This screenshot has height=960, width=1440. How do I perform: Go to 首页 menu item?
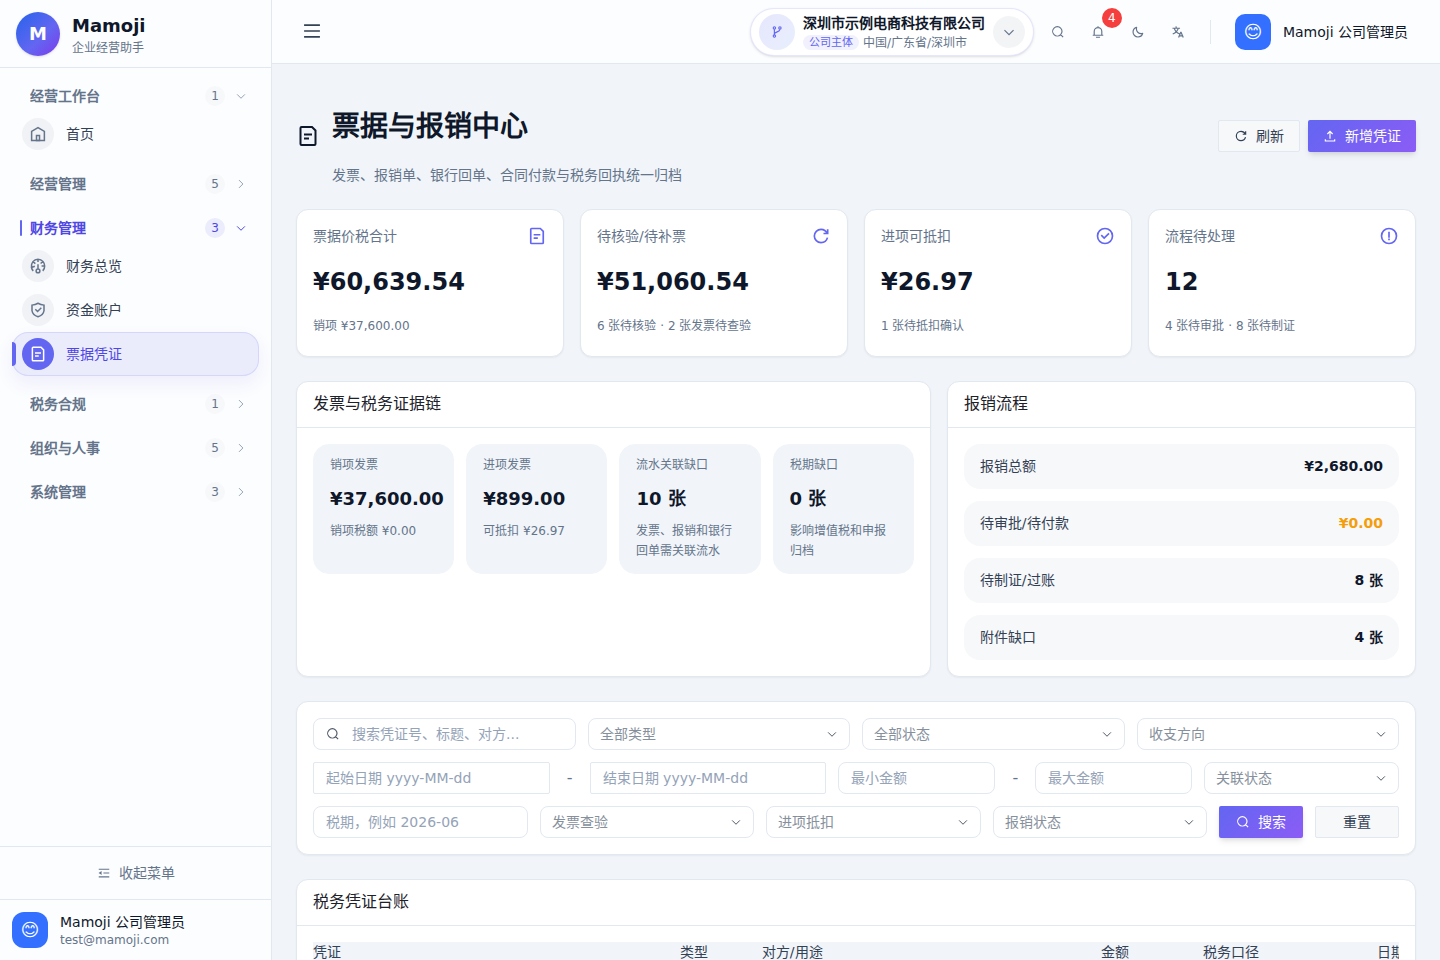point(135,134)
